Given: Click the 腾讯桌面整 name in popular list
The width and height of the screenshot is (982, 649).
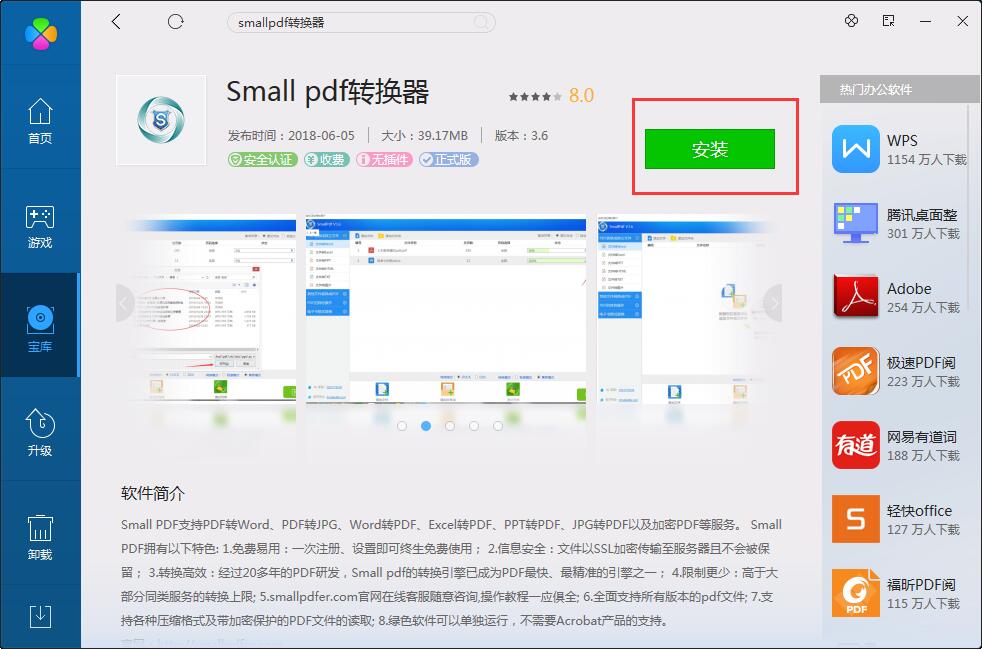Looking at the screenshot, I should pyautogui.click(x=922, y=215).
